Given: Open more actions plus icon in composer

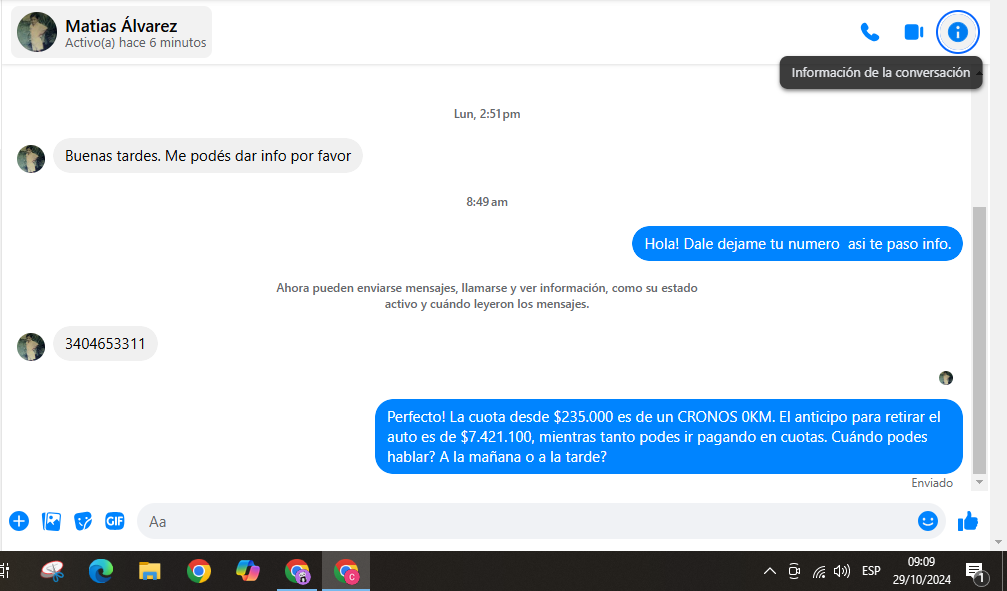Looking at the screenshot, I should (x=19, y=521).
